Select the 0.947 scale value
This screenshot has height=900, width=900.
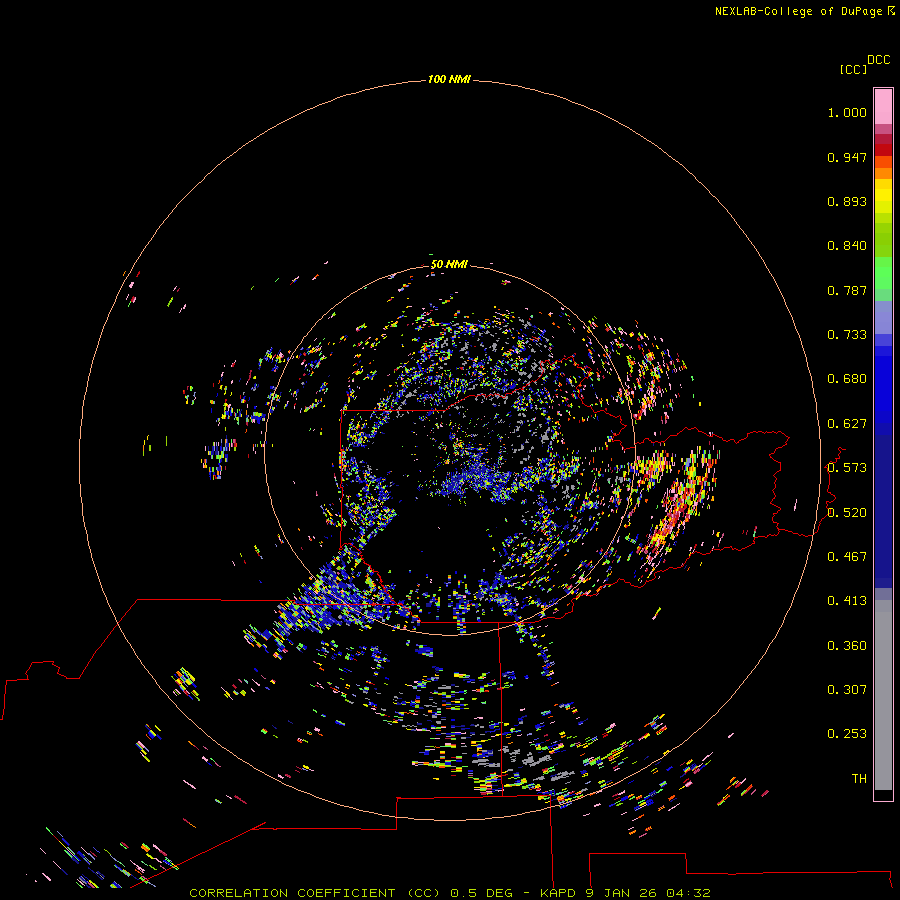click(847, 157)
